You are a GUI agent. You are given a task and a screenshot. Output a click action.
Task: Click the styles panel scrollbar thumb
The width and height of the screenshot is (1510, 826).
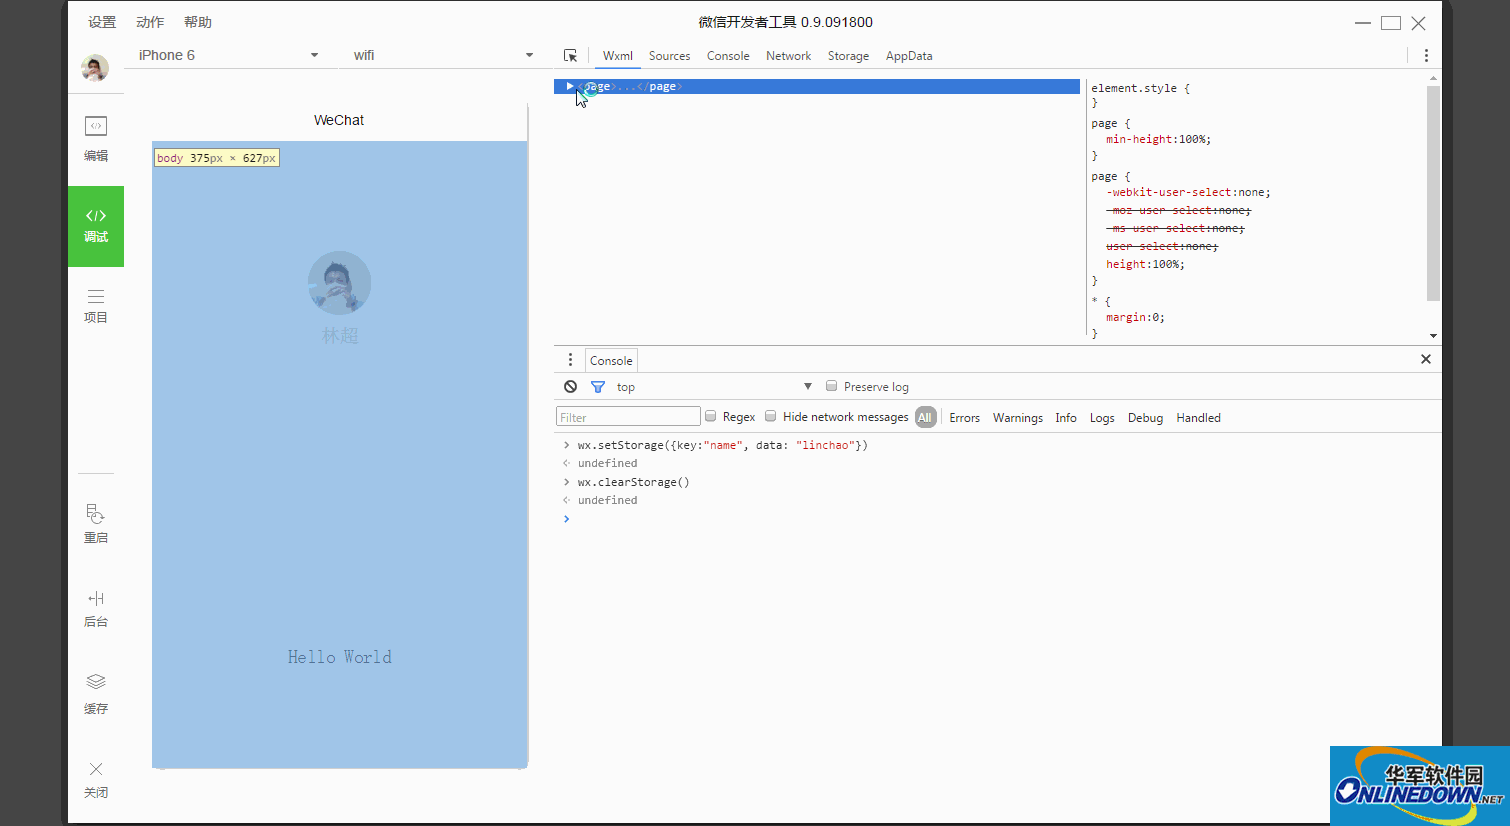[x=1433, y=193]
